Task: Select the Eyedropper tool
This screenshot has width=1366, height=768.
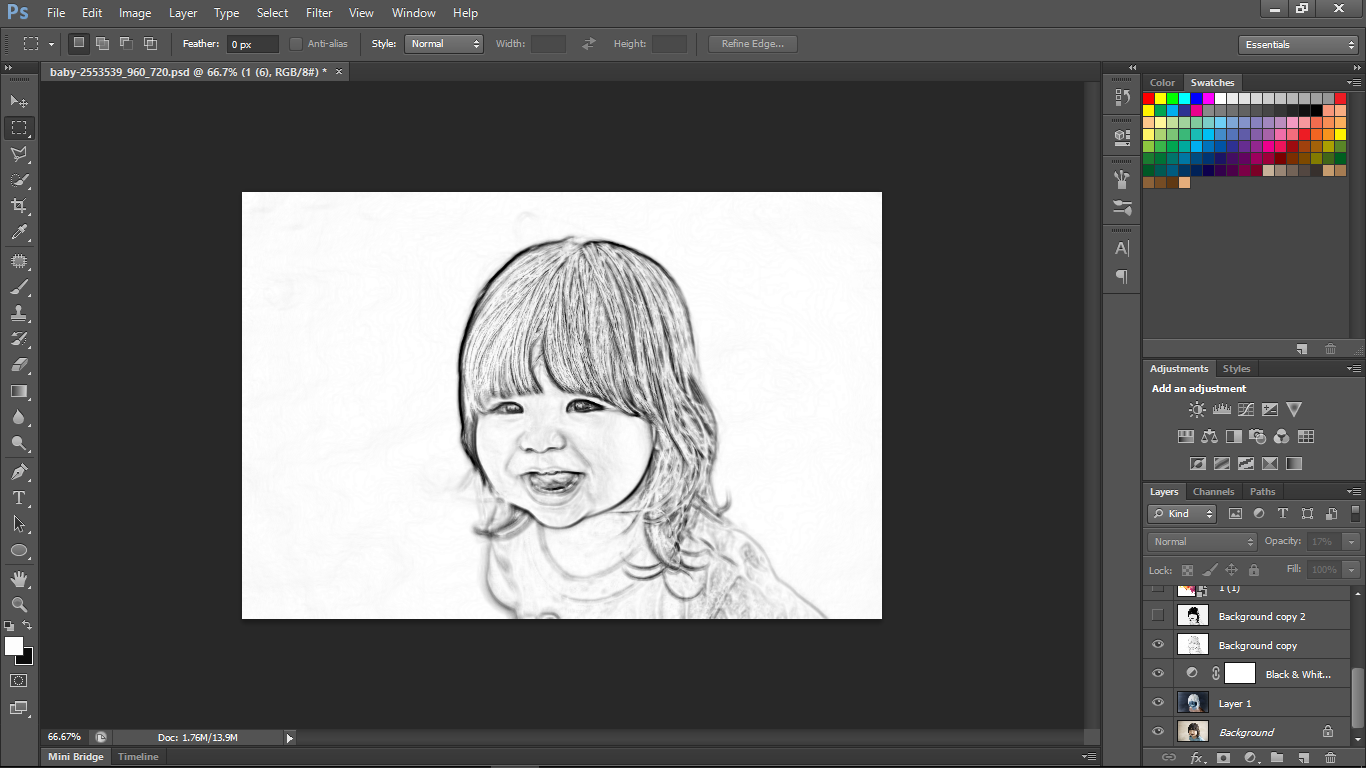Action: pos(19,232)
